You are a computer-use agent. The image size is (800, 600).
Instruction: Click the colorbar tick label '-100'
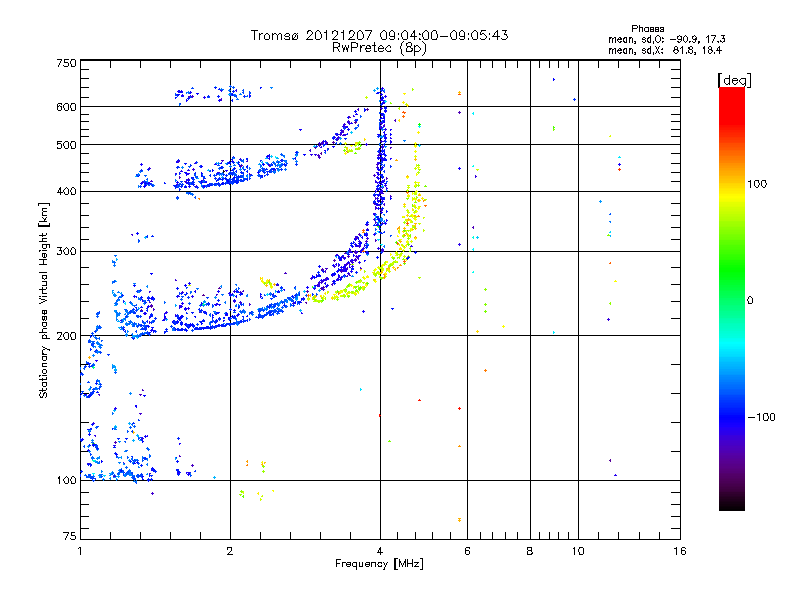761,417
